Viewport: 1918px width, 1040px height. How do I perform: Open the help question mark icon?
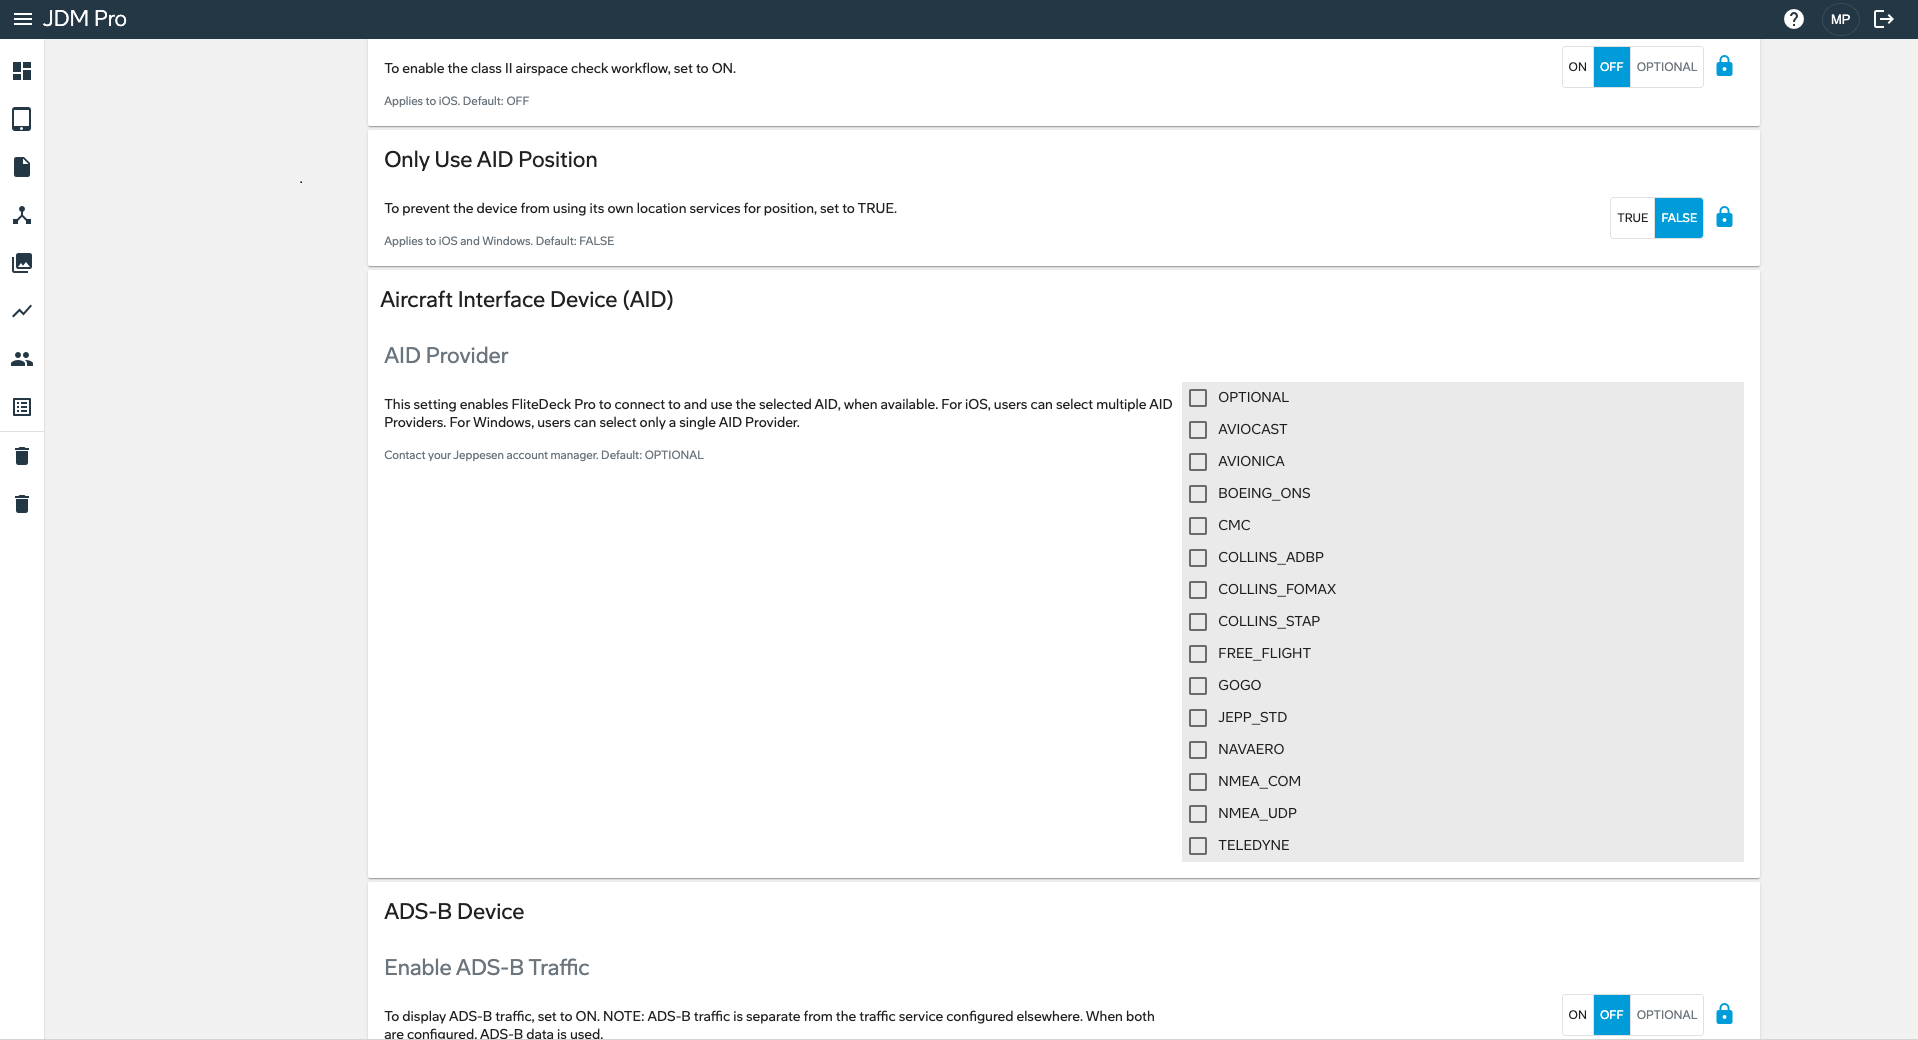click(1794, 18)
